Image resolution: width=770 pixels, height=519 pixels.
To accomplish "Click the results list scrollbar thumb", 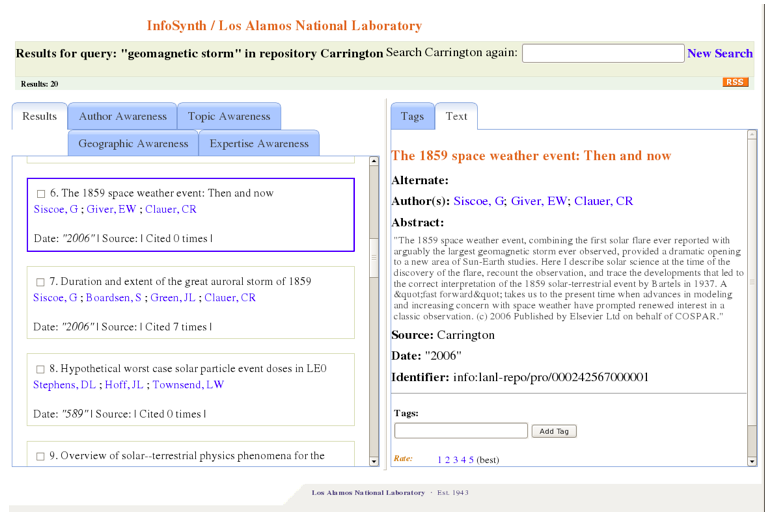I will [x=374, y=258].
